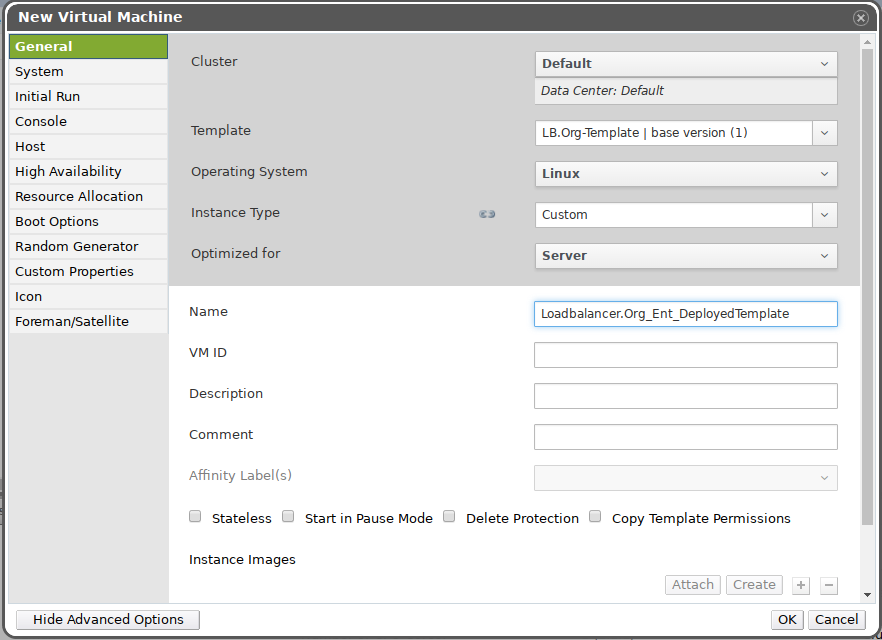This screenshot has width=882, height=640.
Task: Open the Instance Type dropdown arrow
Action: tap(824, 215)
